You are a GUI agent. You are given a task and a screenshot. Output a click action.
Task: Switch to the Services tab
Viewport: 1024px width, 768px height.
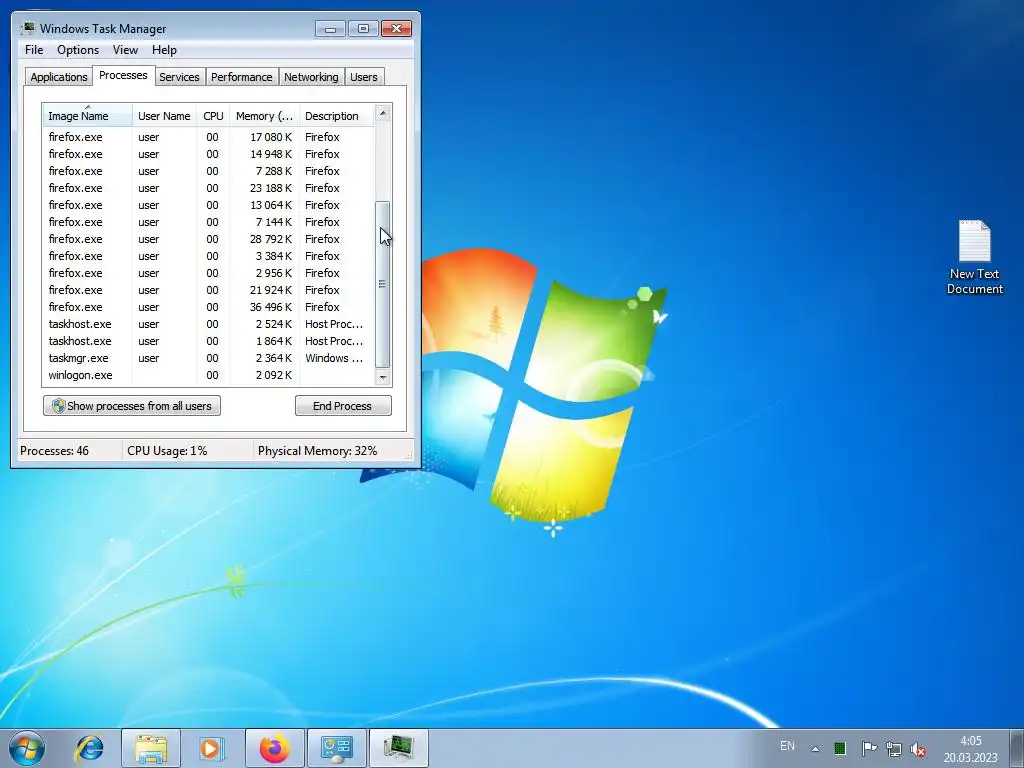(x=179, y=76)
